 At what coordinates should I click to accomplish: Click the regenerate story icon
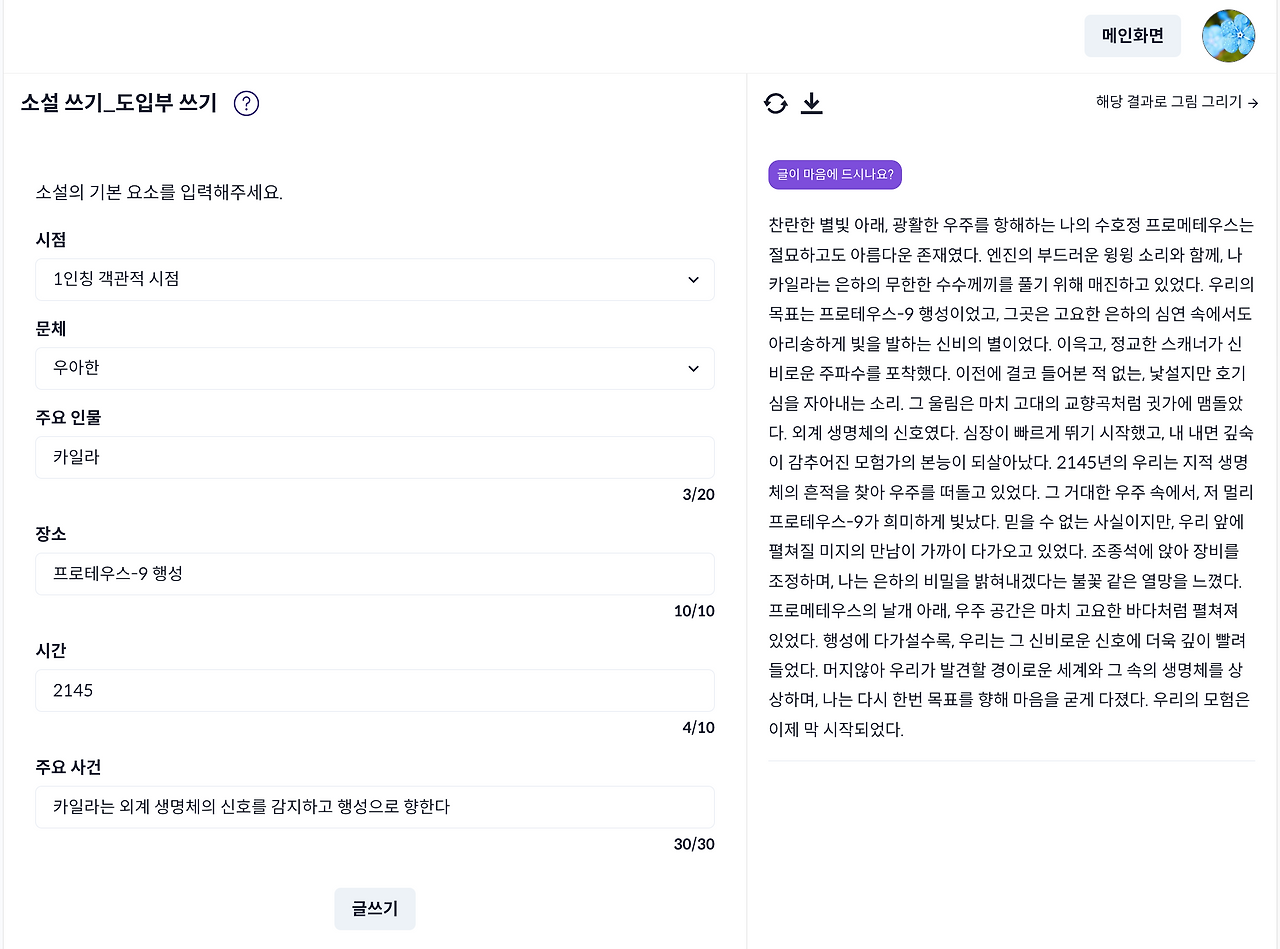pos(776,103)
